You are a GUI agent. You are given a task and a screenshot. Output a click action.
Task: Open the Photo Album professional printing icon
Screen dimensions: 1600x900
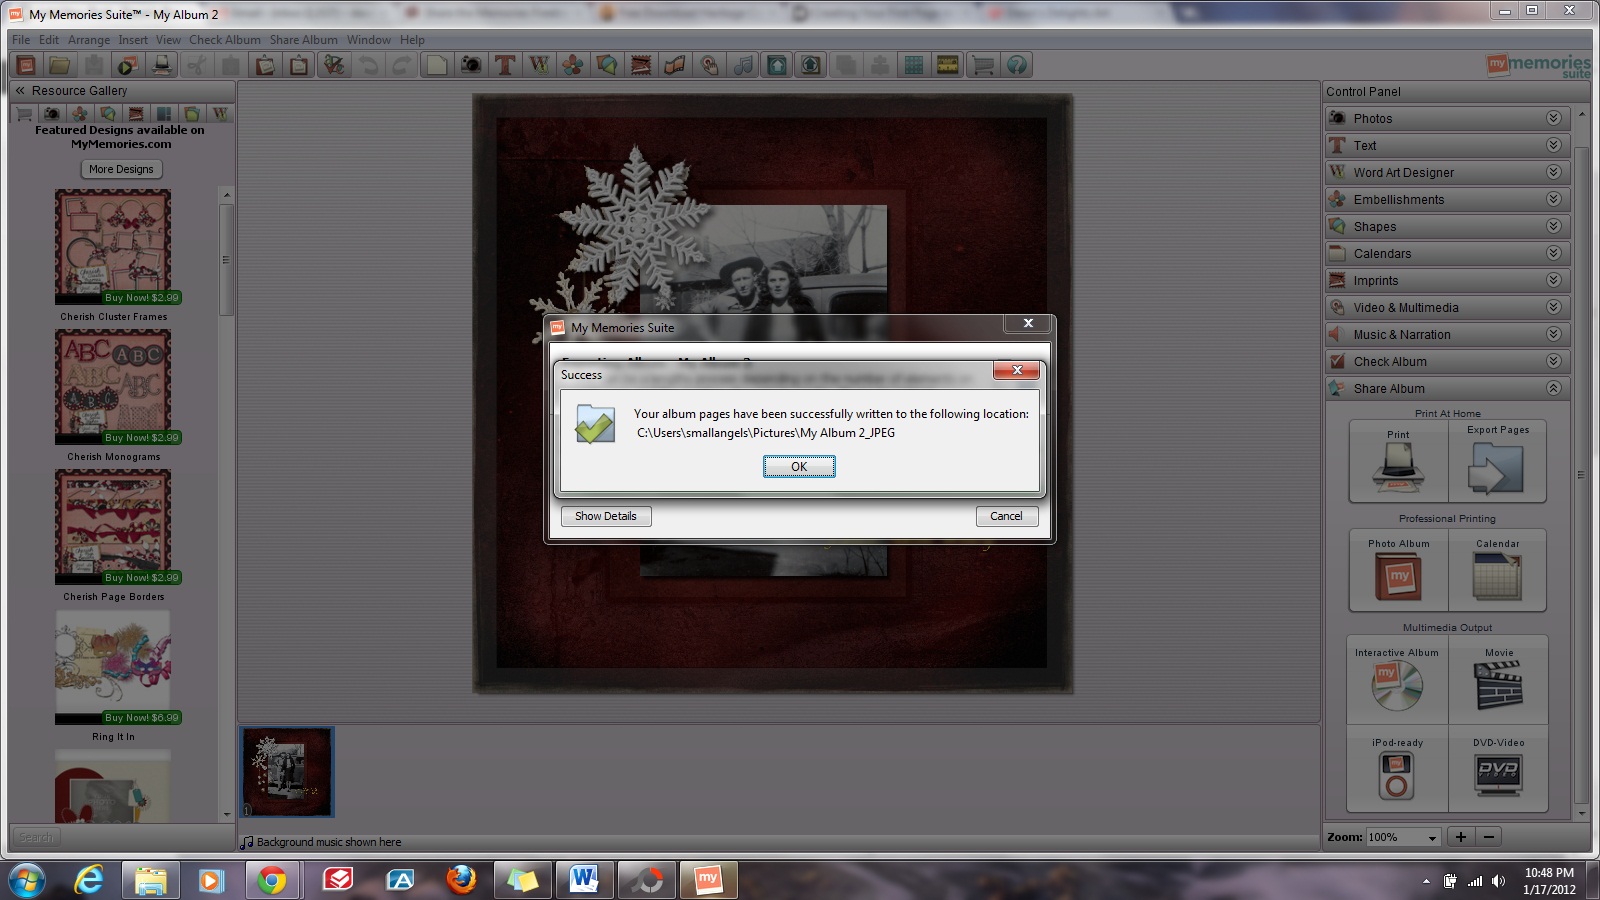coord(1398,577)
